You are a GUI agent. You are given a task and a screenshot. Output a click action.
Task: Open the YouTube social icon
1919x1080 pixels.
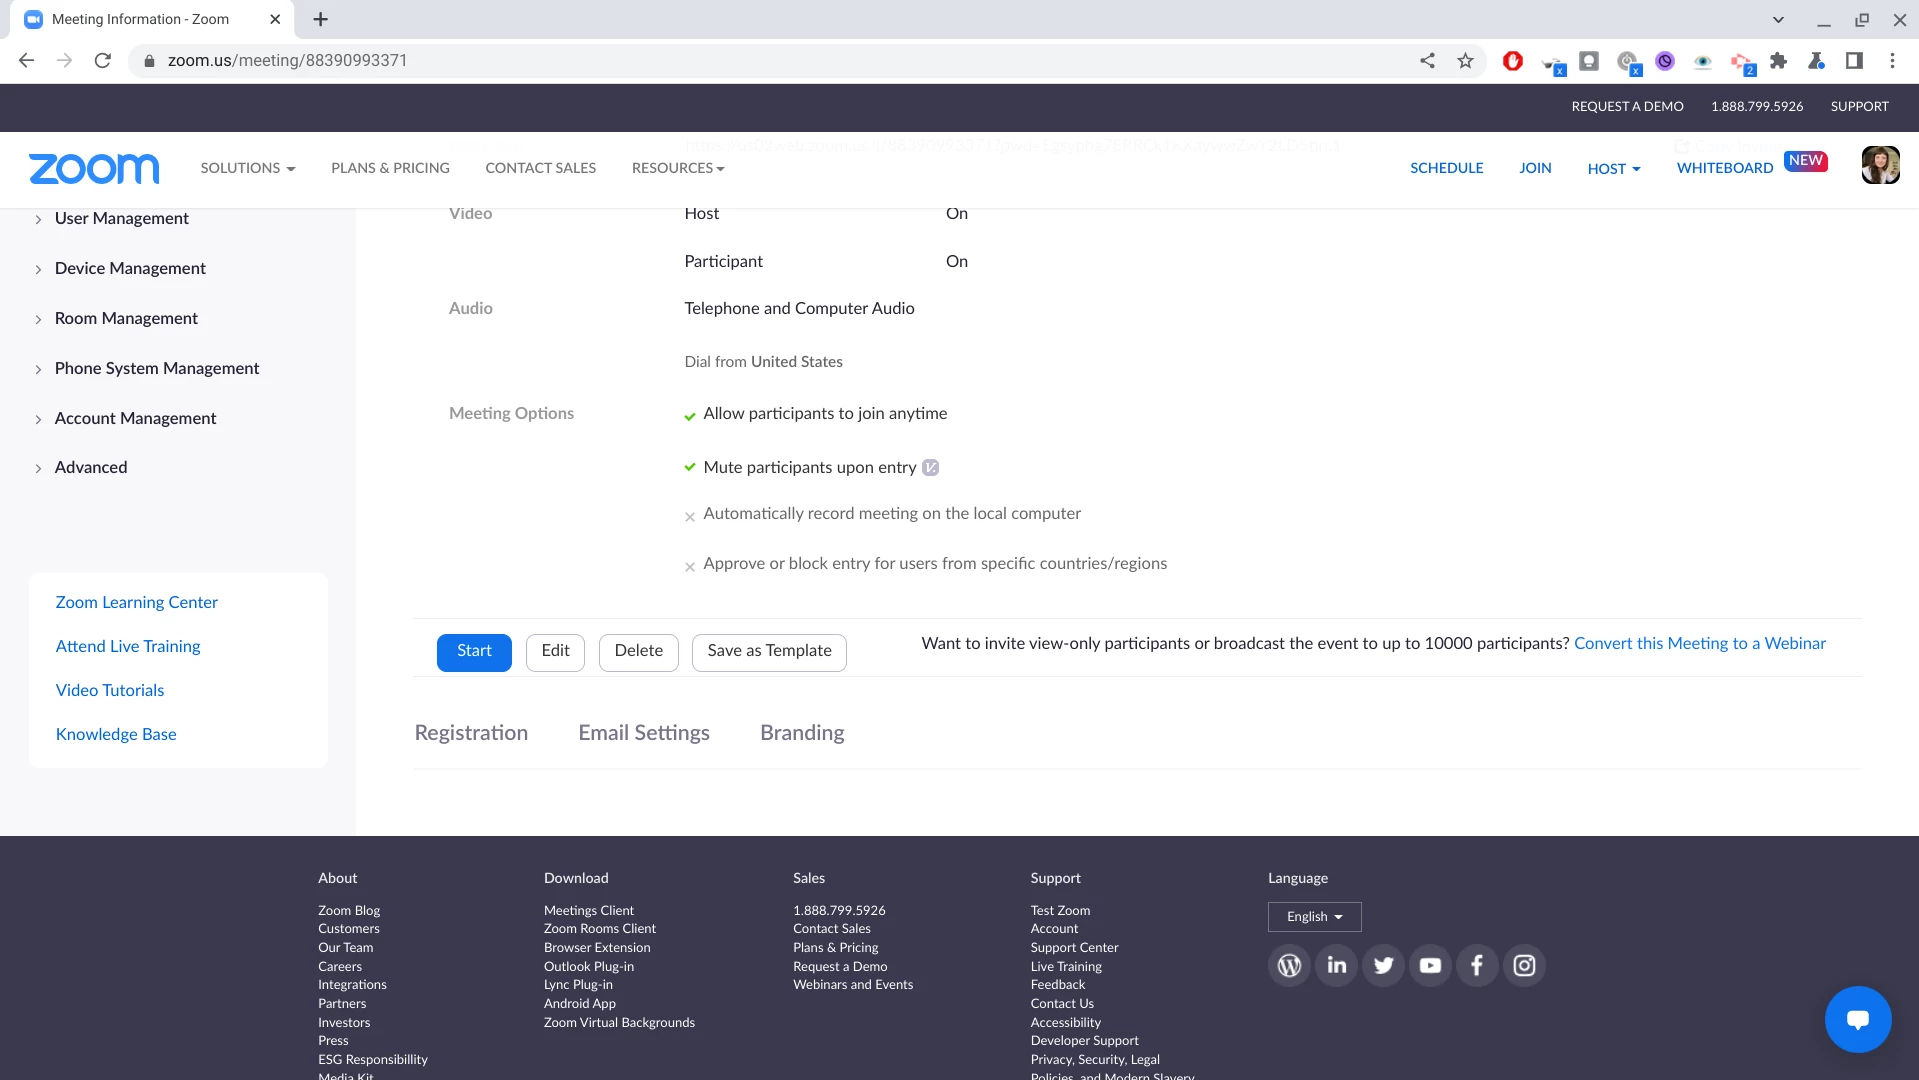[1430, 965]
